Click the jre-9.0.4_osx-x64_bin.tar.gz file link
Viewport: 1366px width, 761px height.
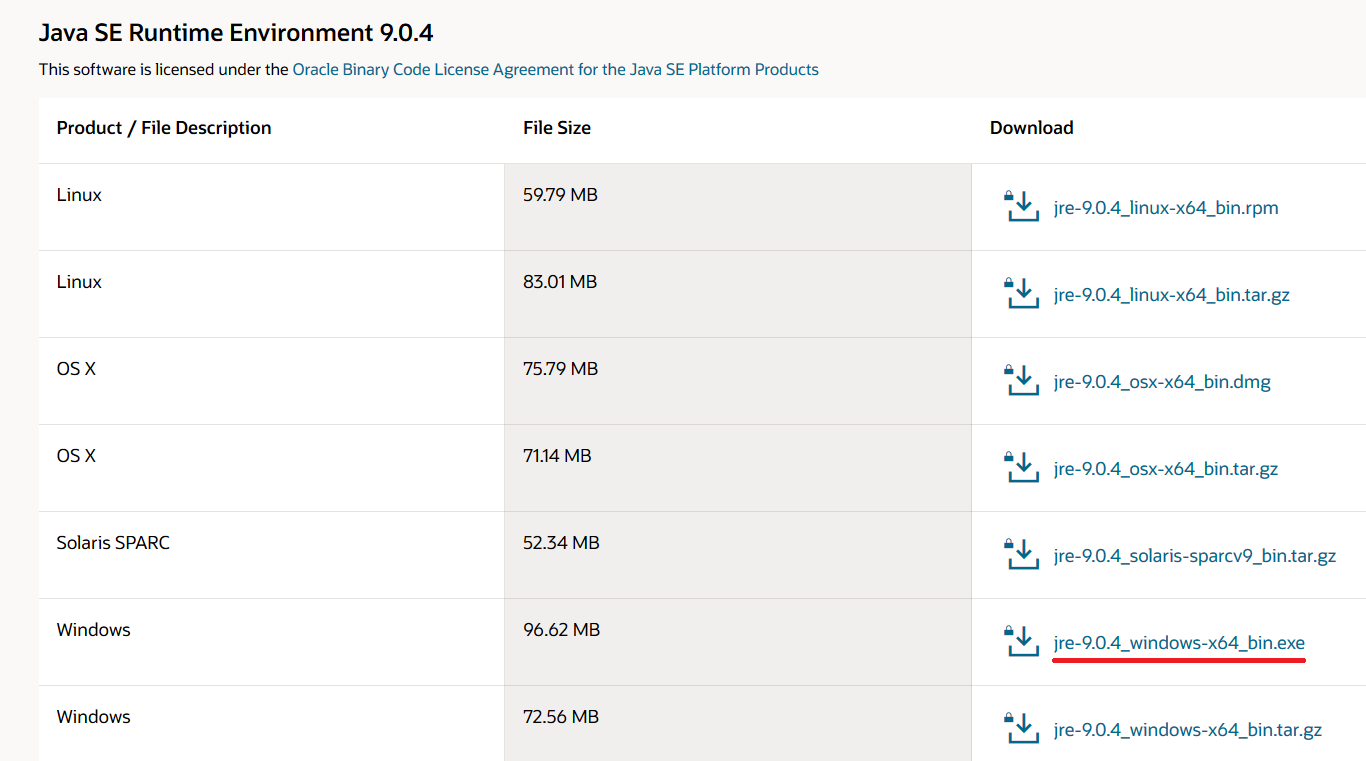coord(1165,469)
